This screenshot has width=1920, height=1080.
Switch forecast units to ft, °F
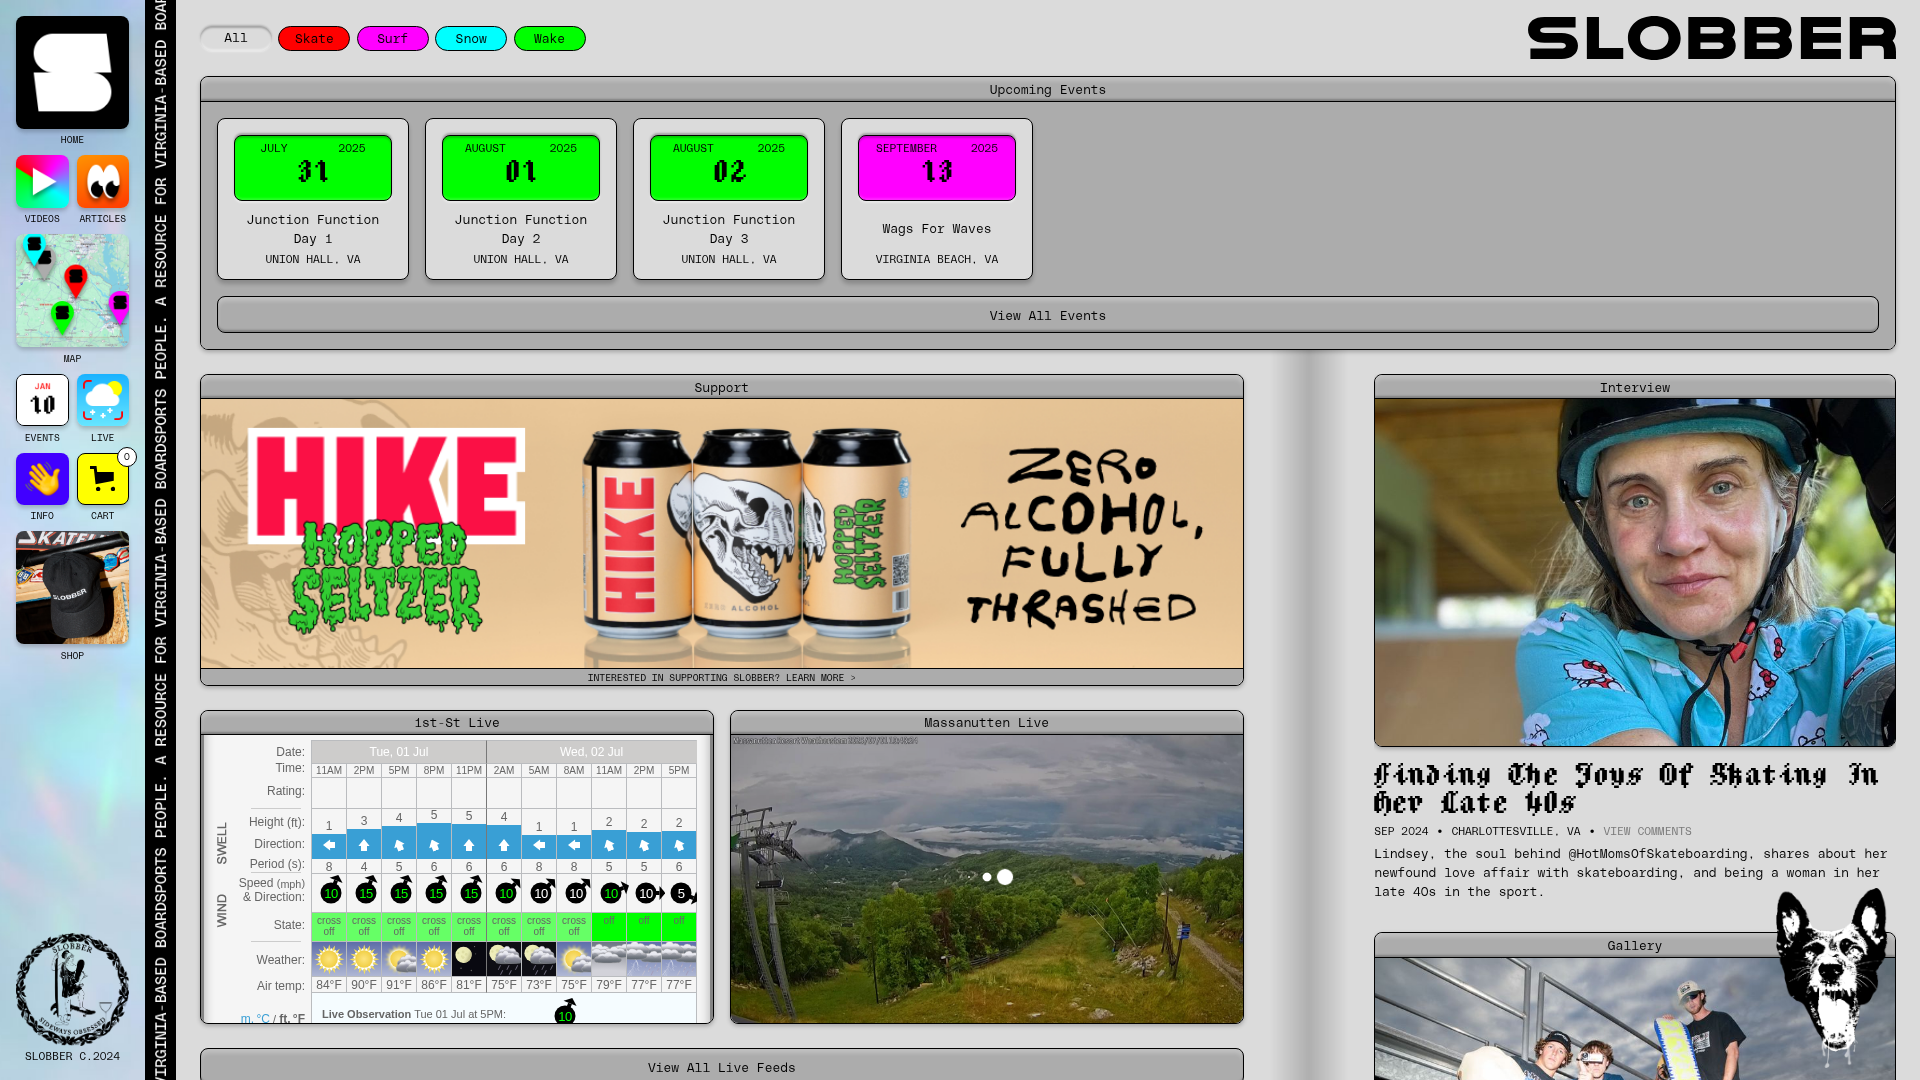292,1019
